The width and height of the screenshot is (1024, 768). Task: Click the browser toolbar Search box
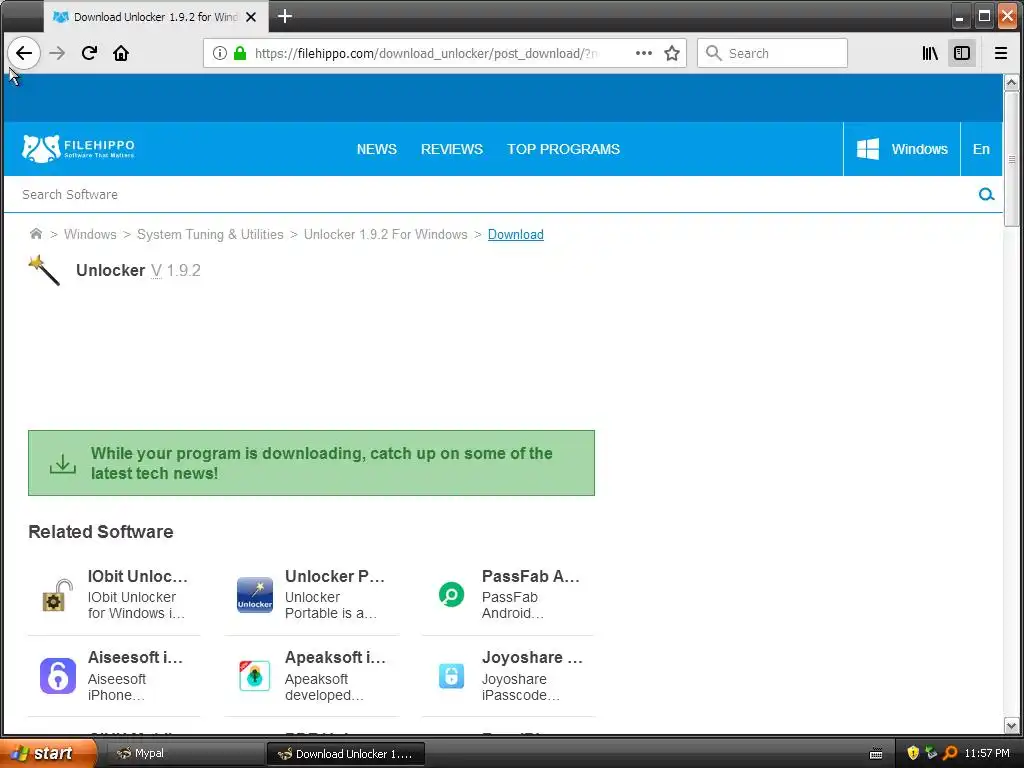point(773,53)
